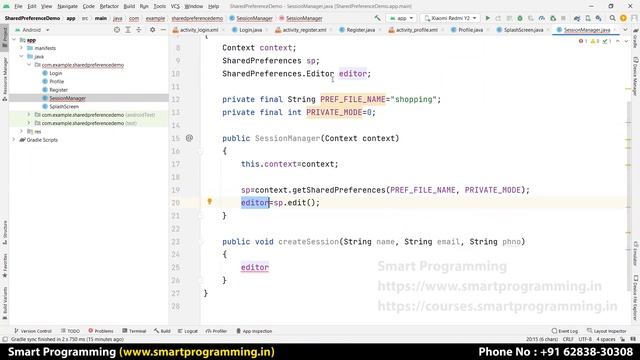Click the Sync Project with Gradle icon
The width and height of the screenshot is (640, 360).
[577, 18]
